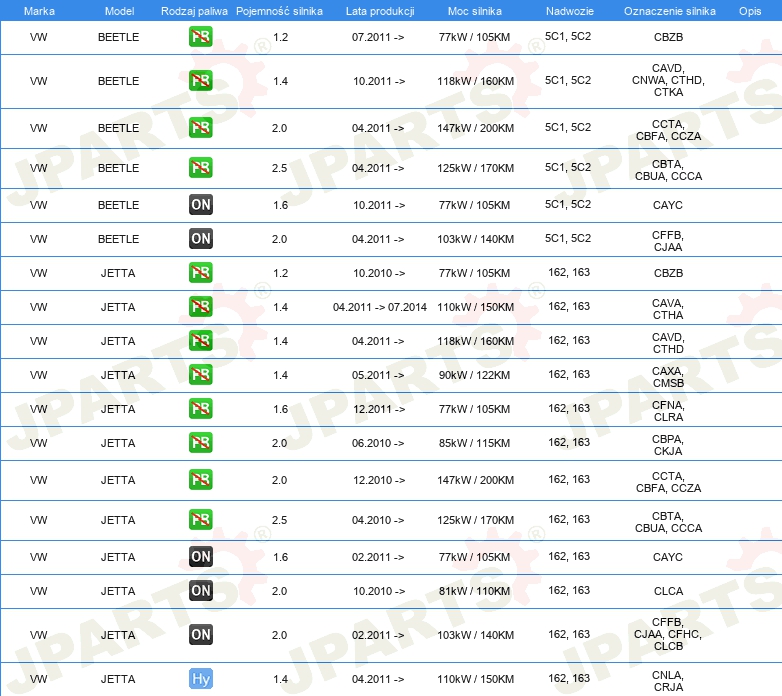Click the petrol icon in Beetle 1.2 row

coord(201,37)
